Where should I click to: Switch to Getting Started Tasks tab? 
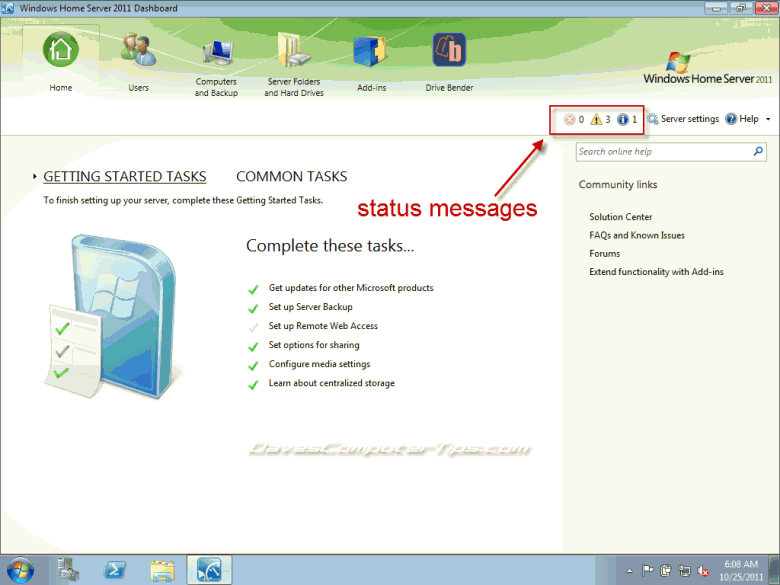point(124,177)
